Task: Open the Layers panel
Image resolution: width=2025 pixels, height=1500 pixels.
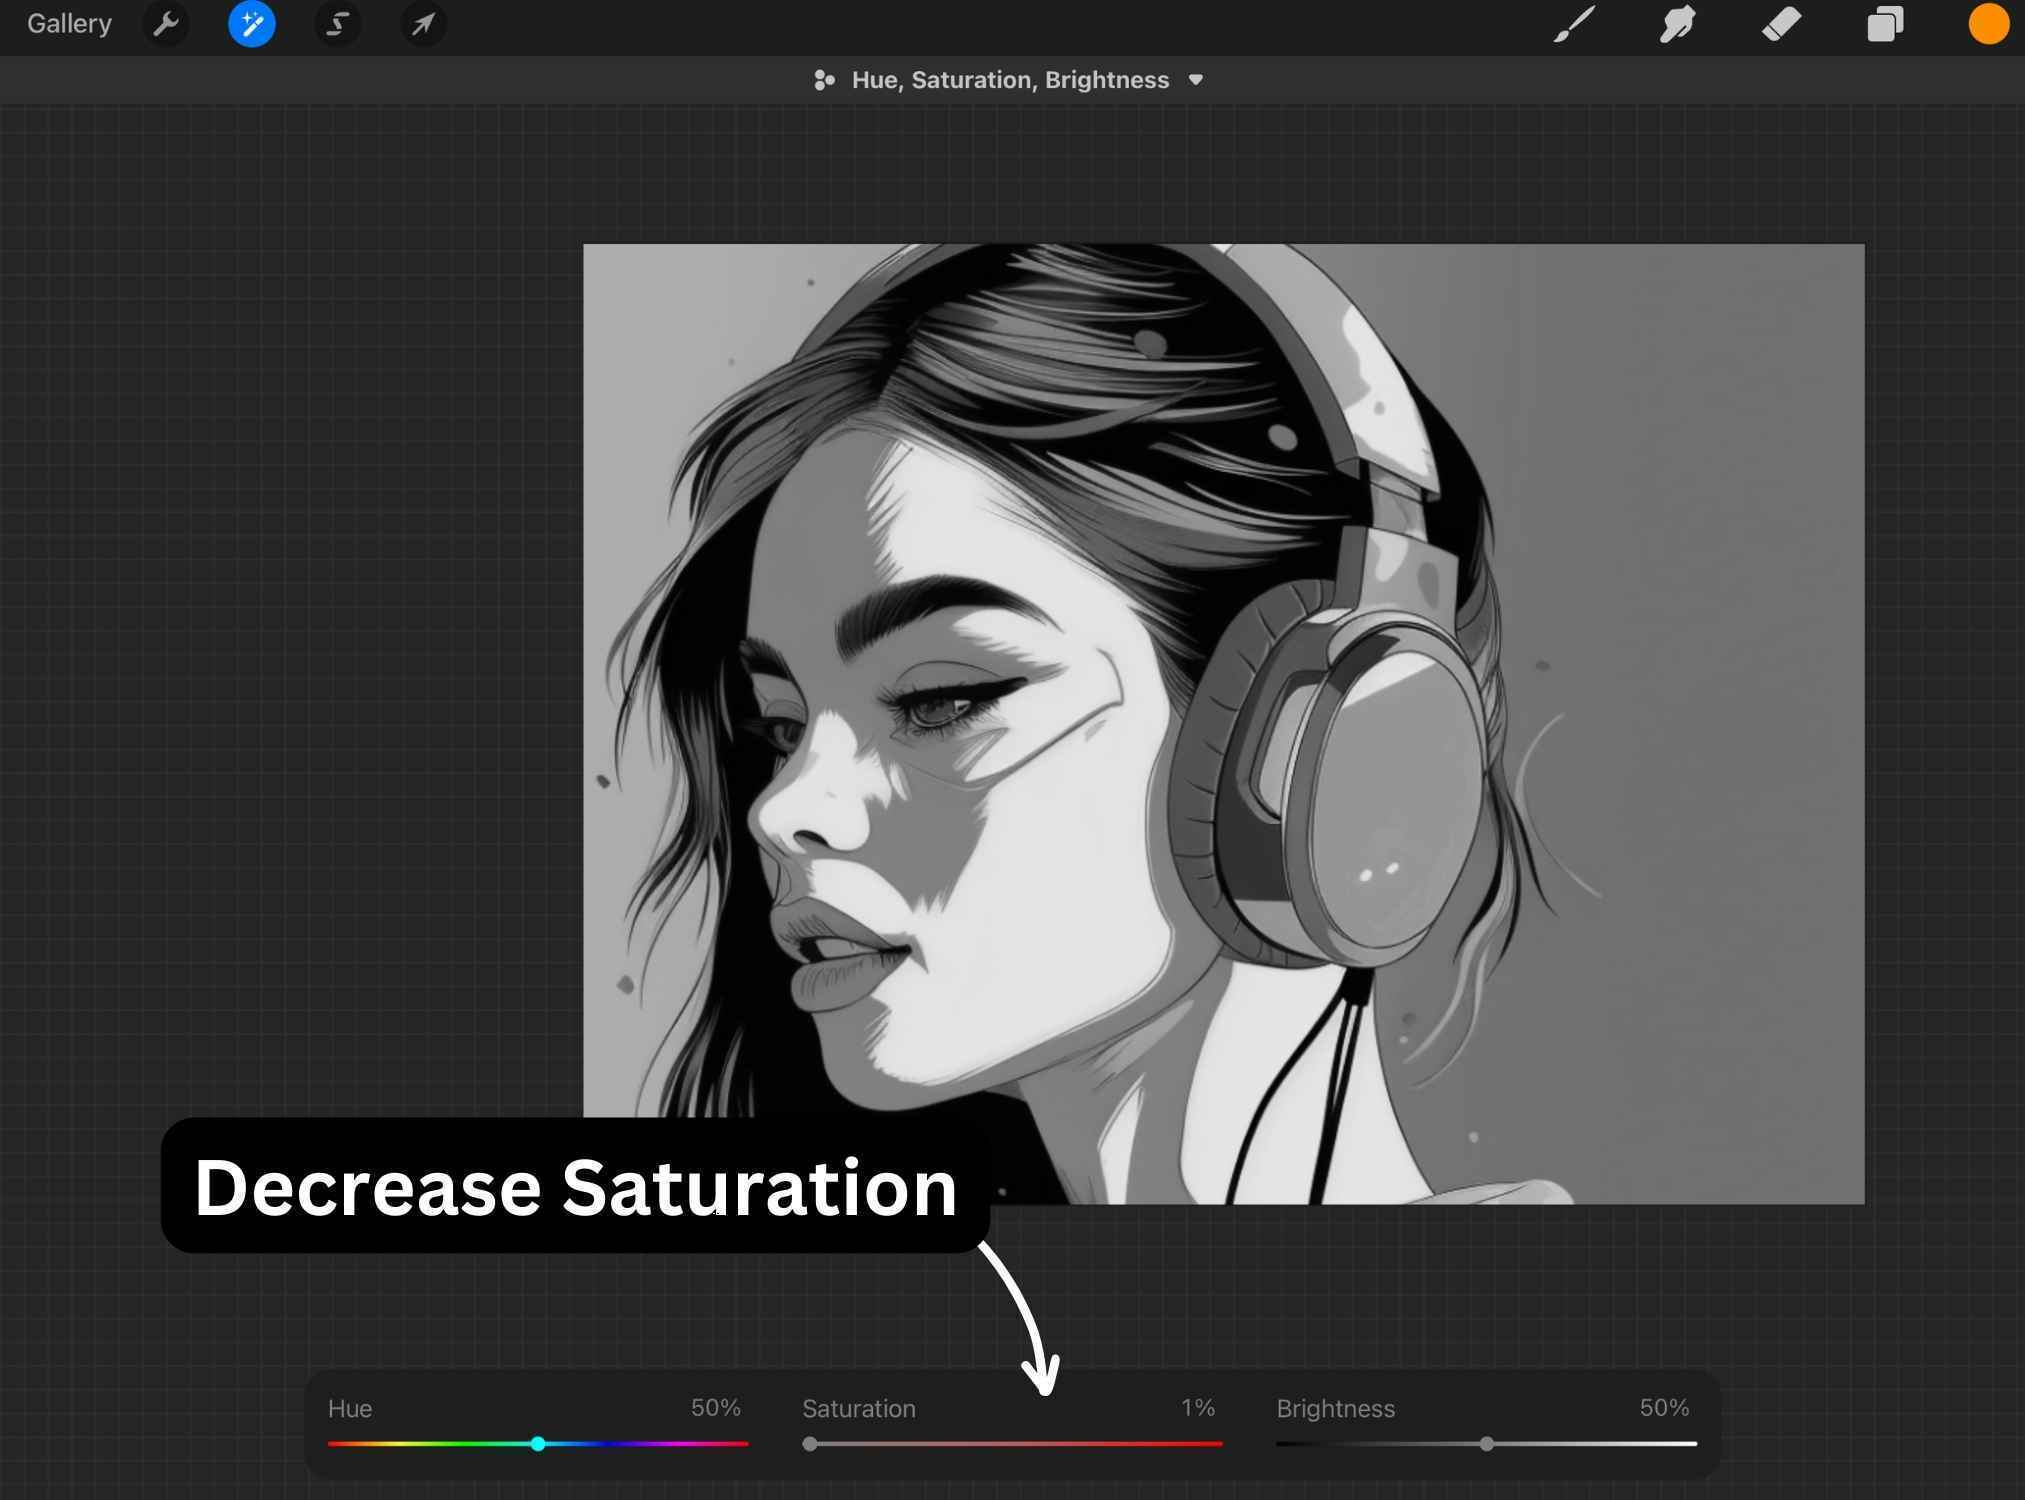Action: click(x=1884, y=24)
